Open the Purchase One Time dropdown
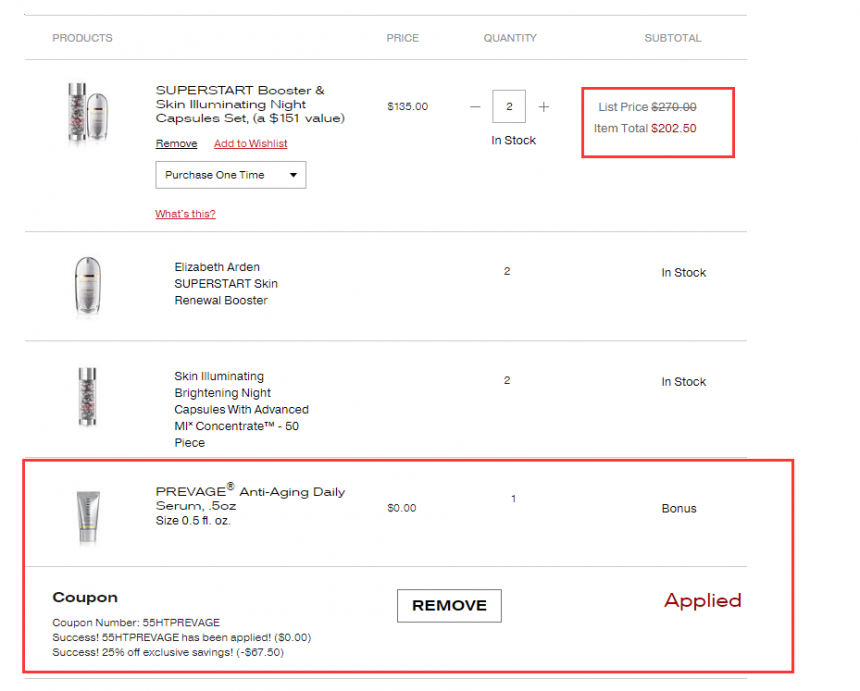This screenshot has width=860, height=691. 230,175
